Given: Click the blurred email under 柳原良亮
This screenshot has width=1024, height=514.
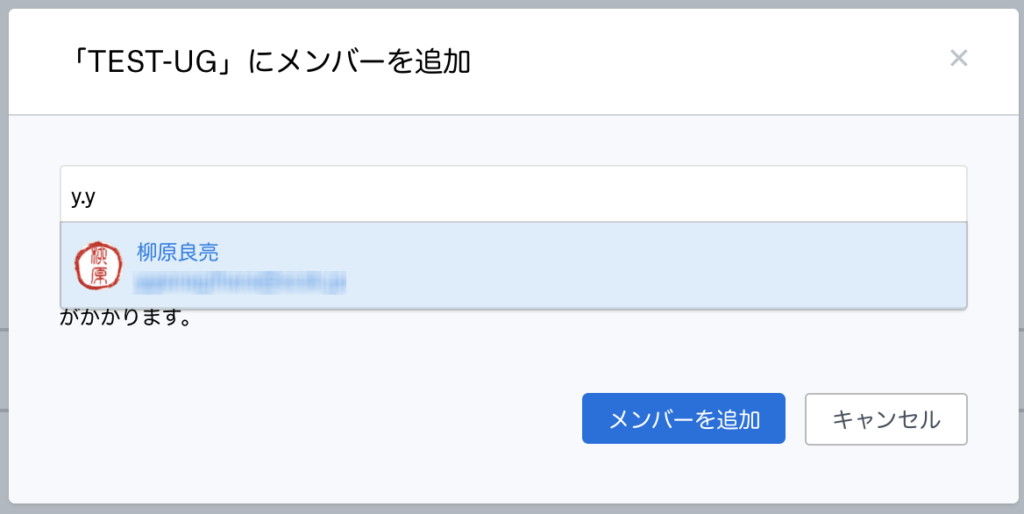Looking at the screenshot, I should 240,282.
